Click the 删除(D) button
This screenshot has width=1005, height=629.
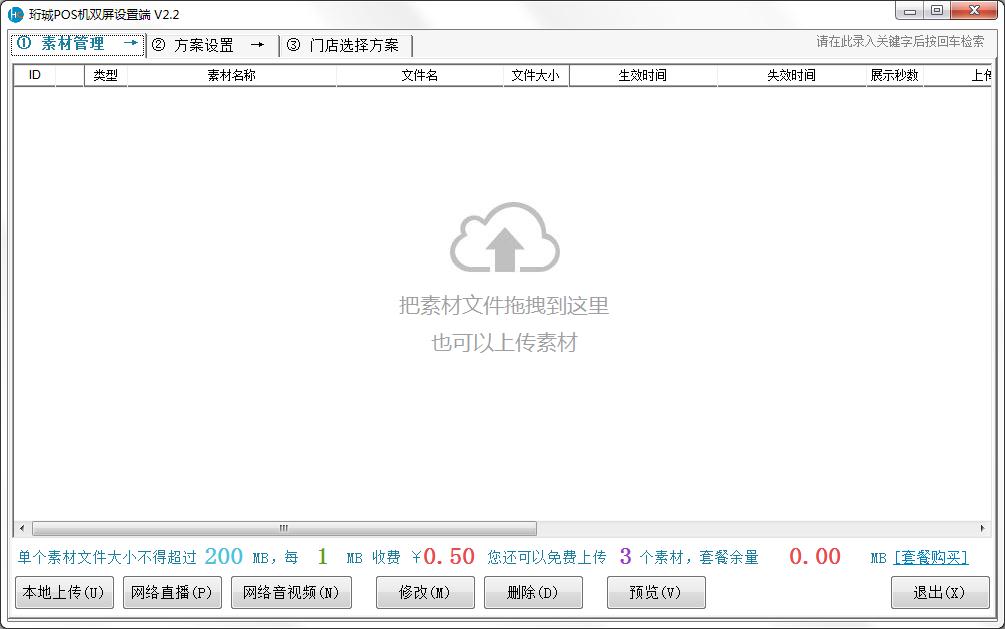click(x=533, y=592)
